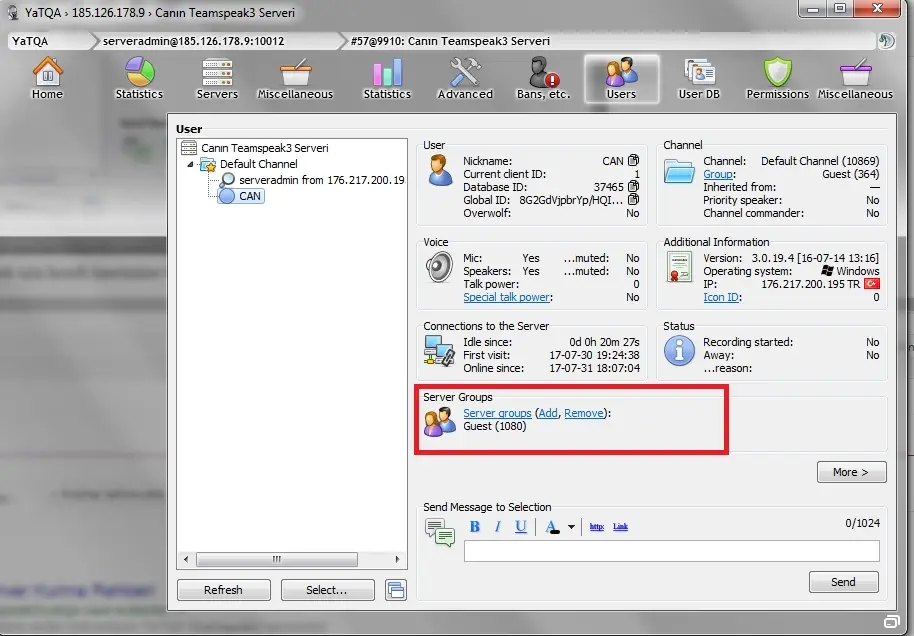
Task: Click the overlapping windows icon in the bottom-right corner
Action: coord(892,621)
